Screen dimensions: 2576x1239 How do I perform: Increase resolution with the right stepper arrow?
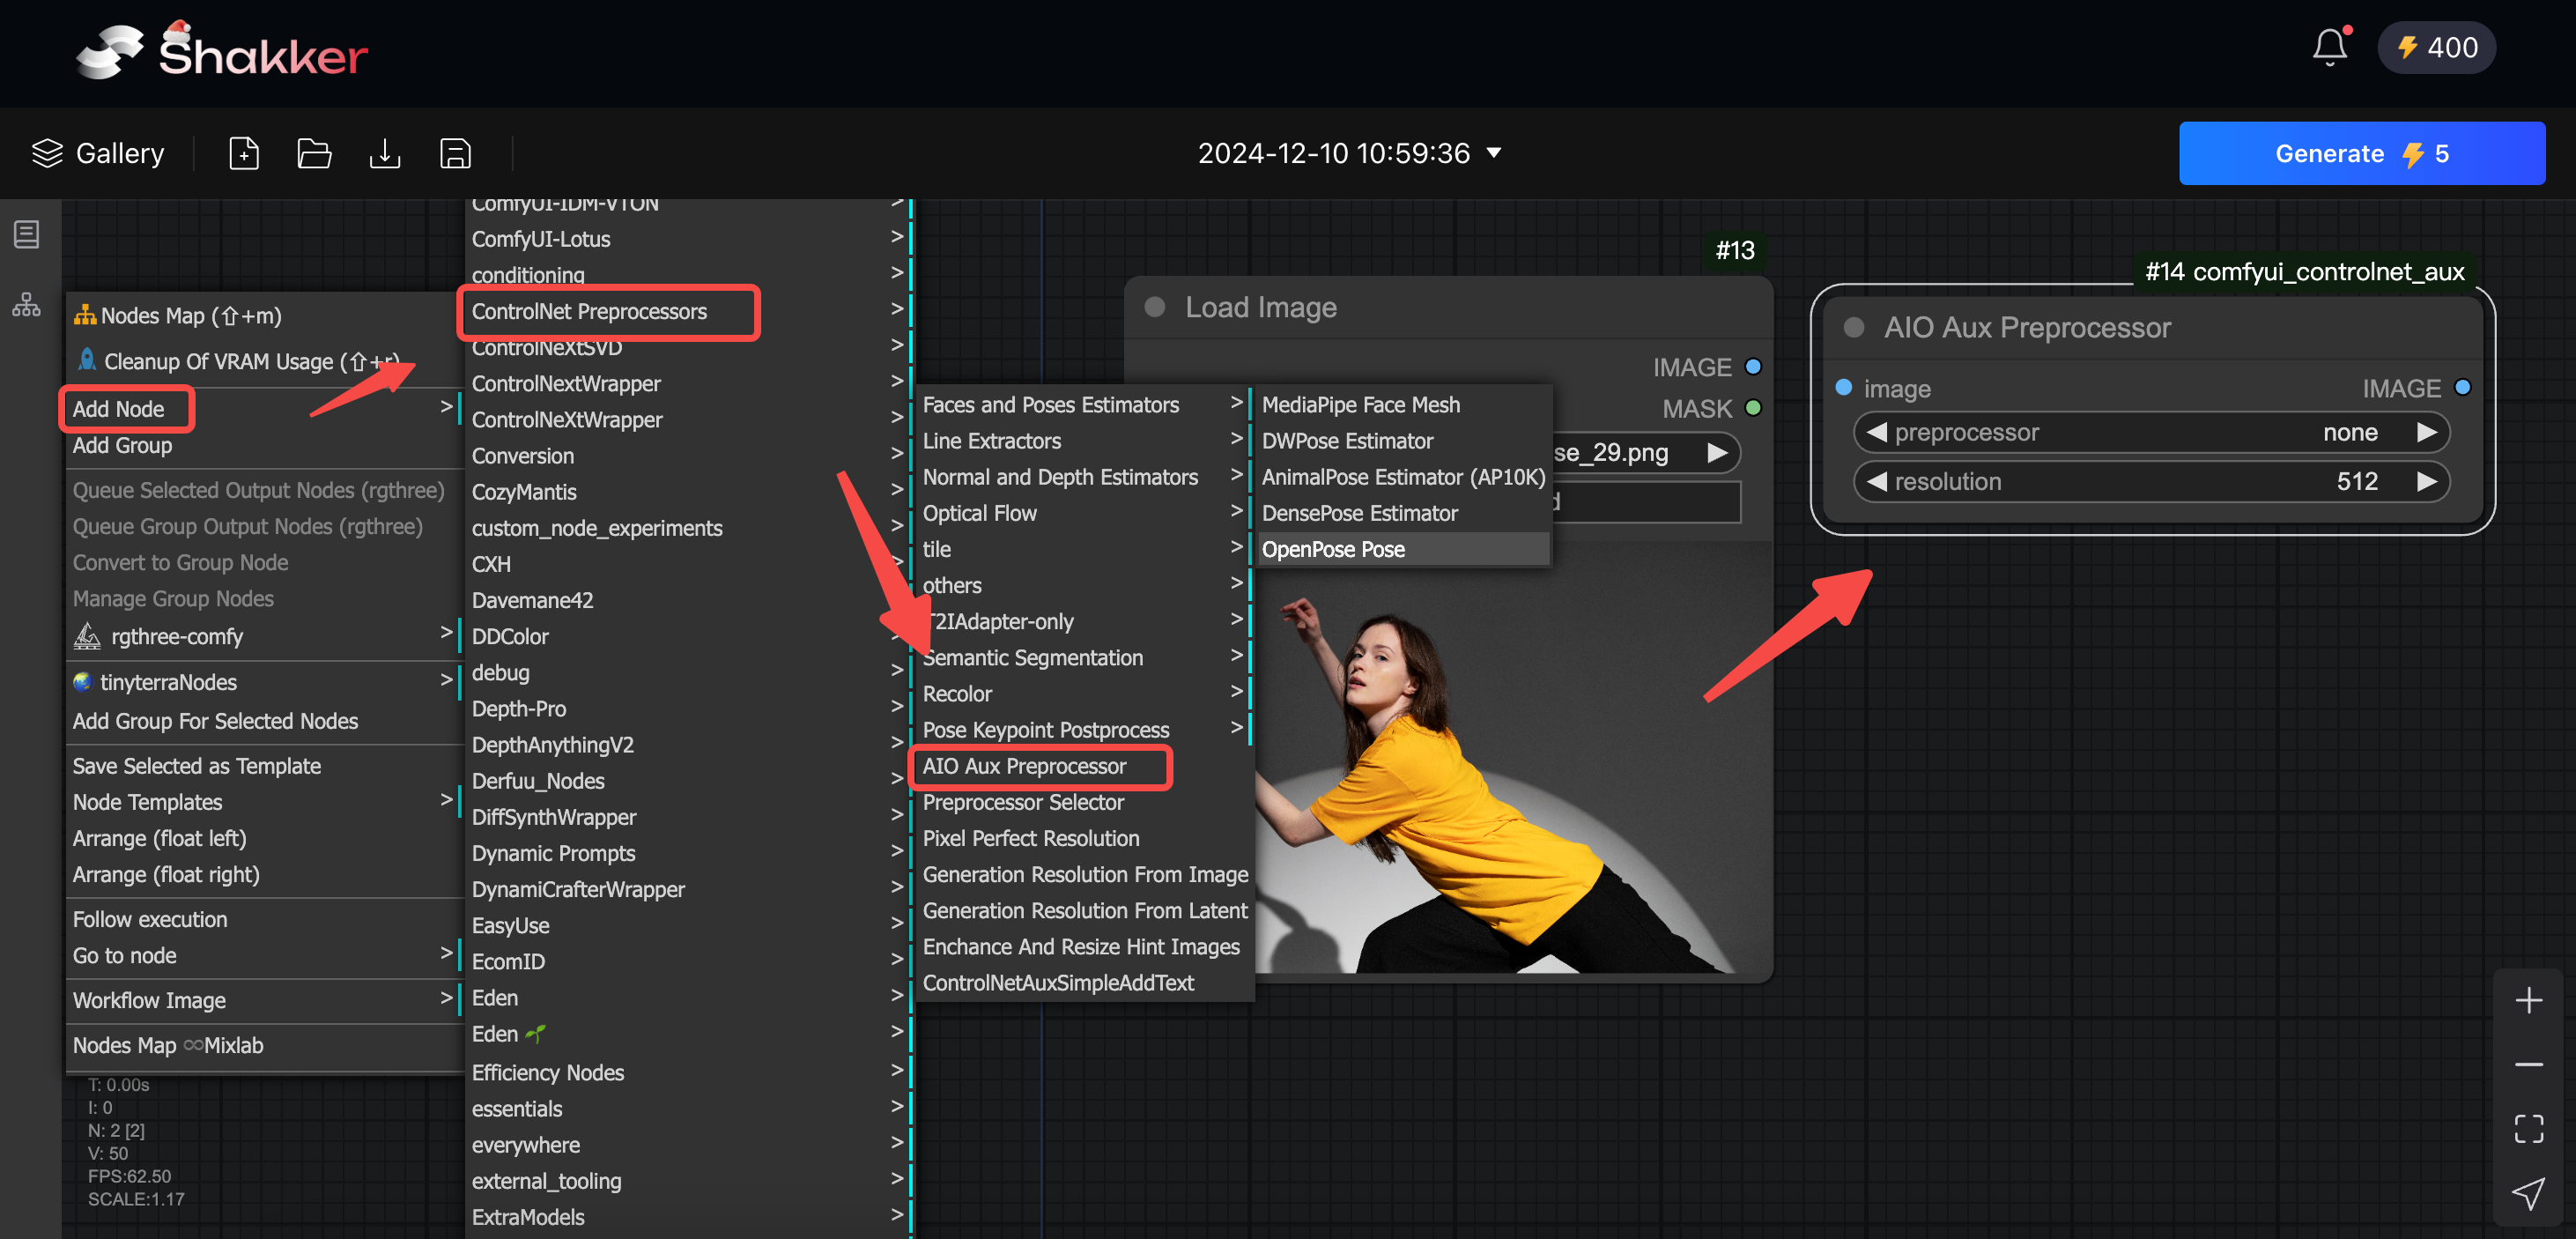pyautogui.click(x=2430, y=481)
